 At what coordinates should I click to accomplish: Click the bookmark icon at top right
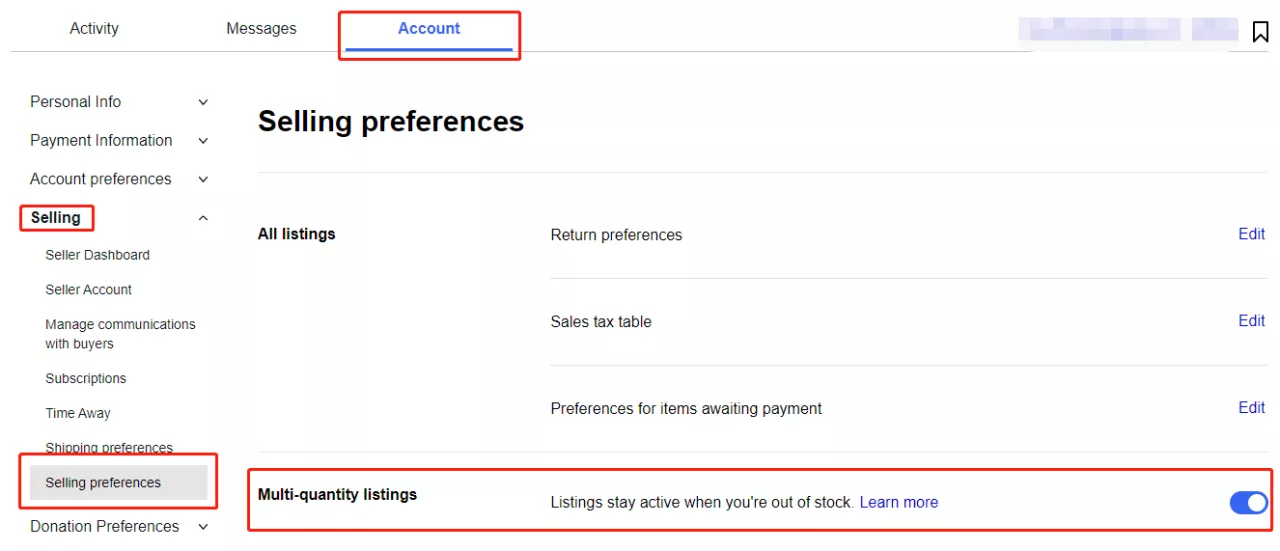click(x=1260, y=32)
